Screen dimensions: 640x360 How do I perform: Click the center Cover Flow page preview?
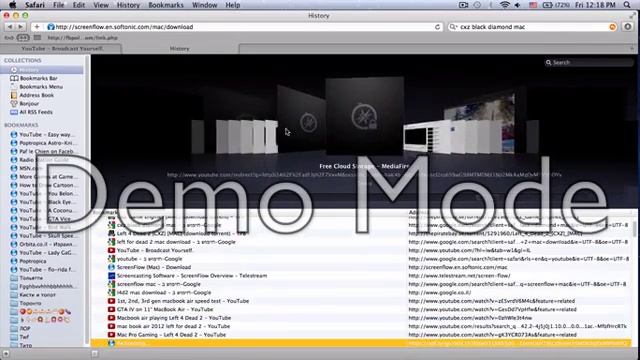pos(364,116)
